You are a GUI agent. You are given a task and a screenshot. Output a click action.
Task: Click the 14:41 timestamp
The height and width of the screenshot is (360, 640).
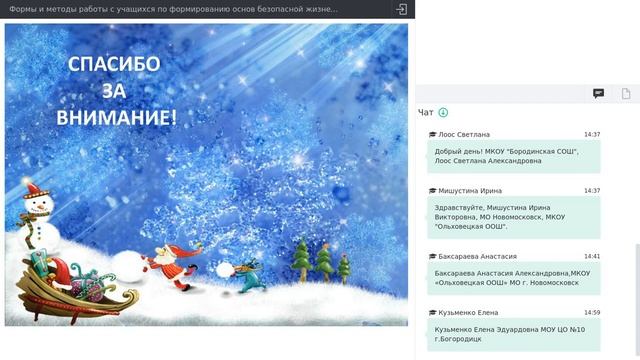tap(592, 256)
